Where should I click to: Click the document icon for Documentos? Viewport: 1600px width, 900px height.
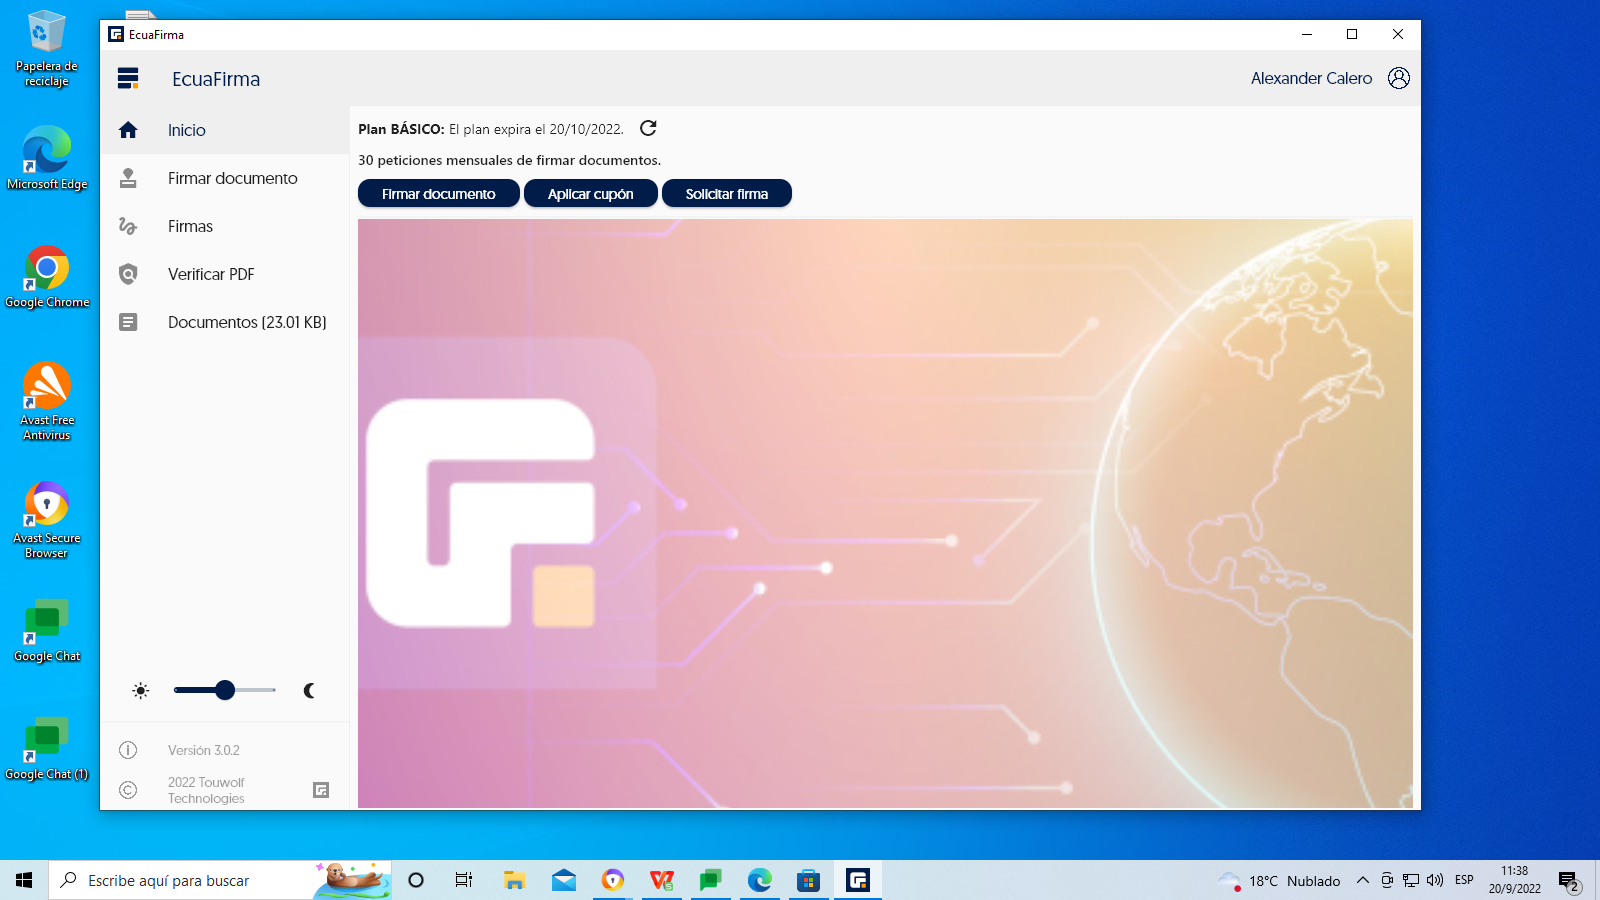128,322
